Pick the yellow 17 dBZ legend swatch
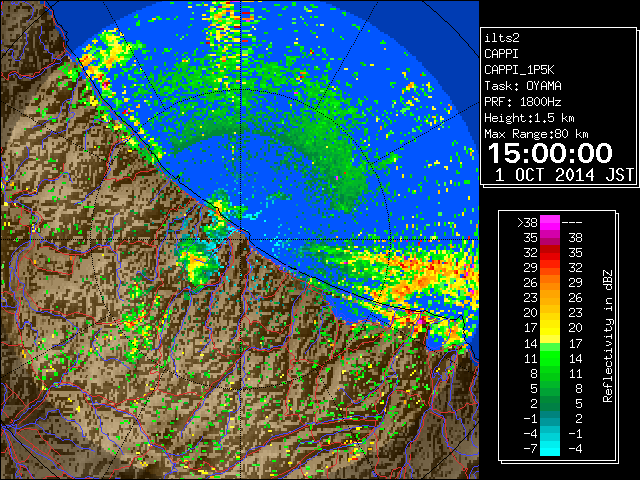 [x=550, y=328]
